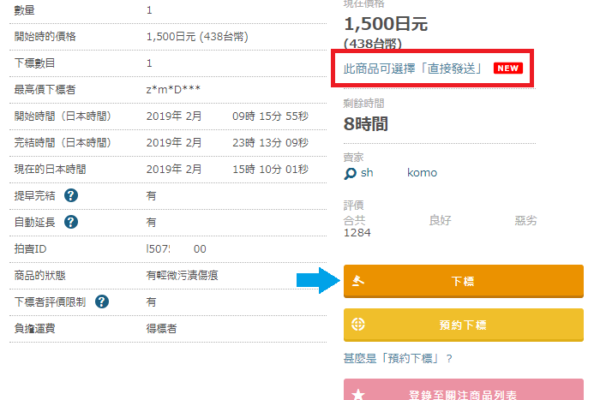600x400 pixels.
Task: Click the question mark beside 自動延長
Action: pos(71,222)
